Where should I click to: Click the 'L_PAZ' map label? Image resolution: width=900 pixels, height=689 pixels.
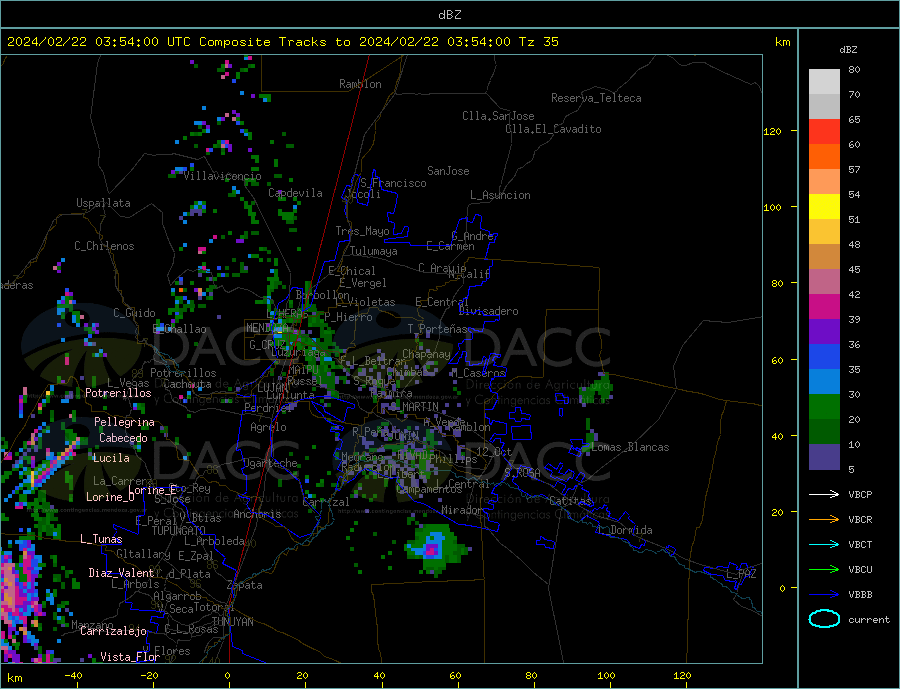(741, 574)
